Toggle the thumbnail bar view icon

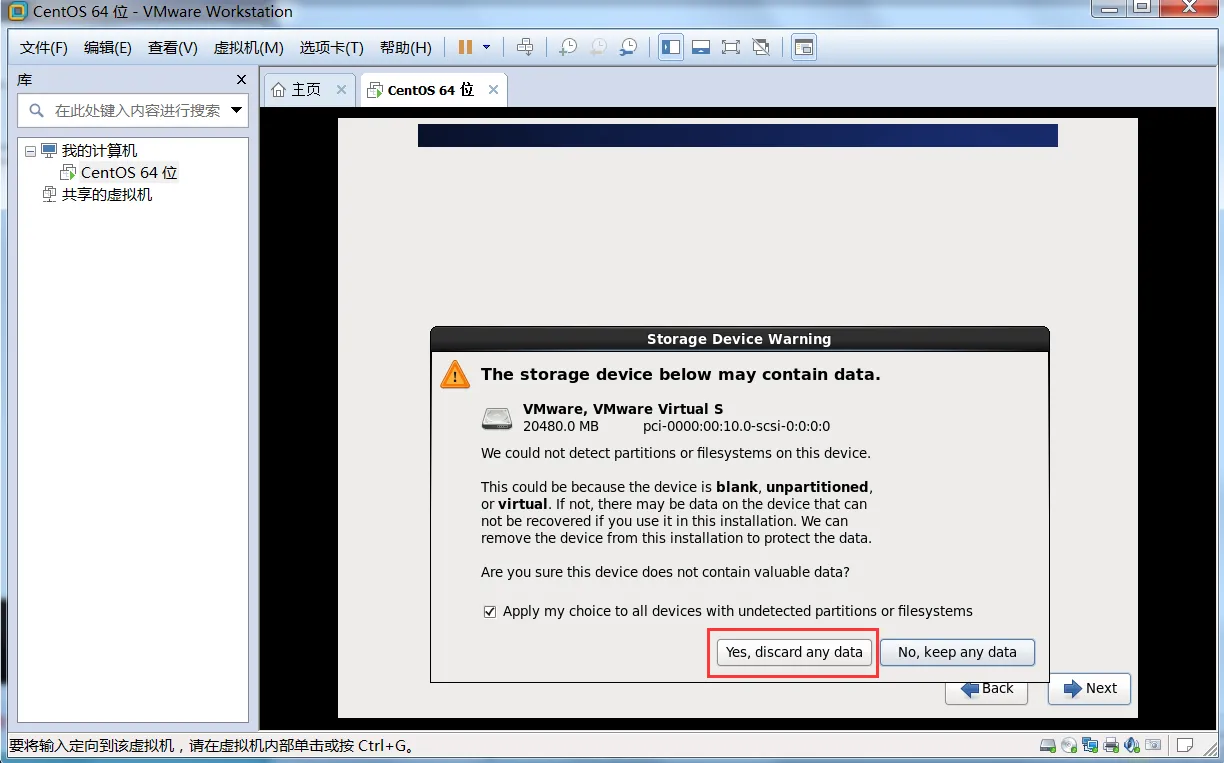click(701, 47)
